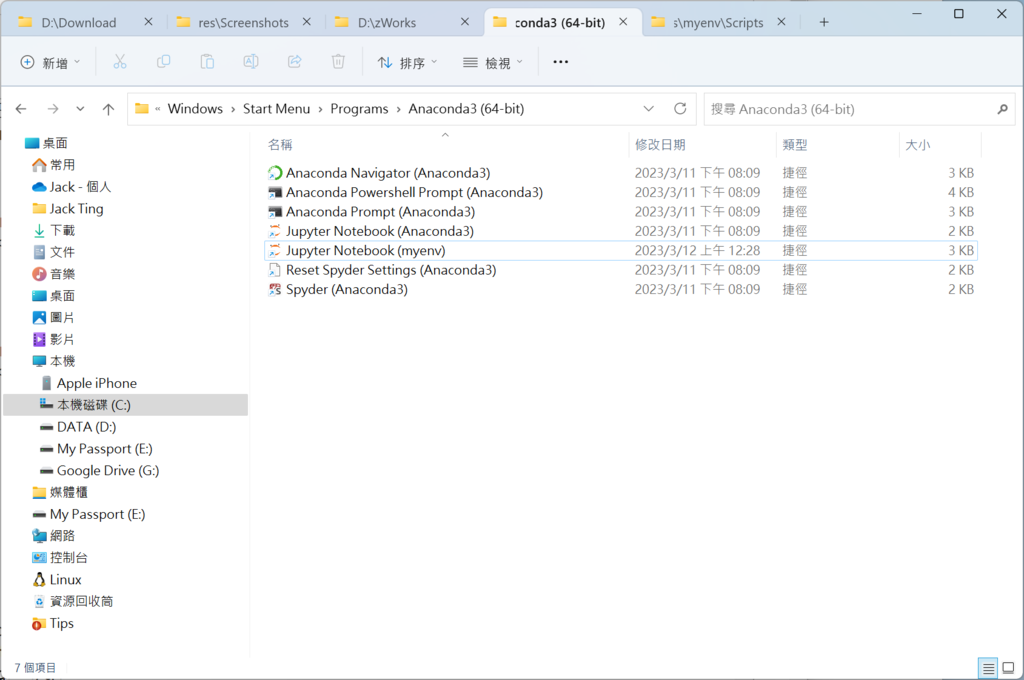The height and width of the screenshot is (680, 1024).
Task: Open the three-dot See more menu
Action: coord(560,62)
